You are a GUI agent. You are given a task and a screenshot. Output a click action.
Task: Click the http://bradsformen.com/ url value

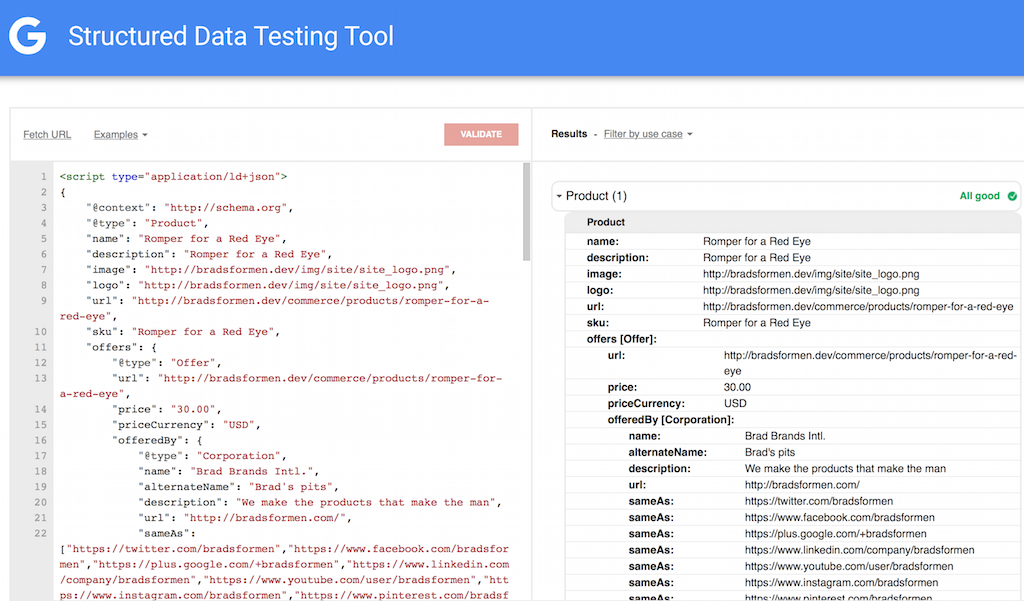tap(802, 485)
